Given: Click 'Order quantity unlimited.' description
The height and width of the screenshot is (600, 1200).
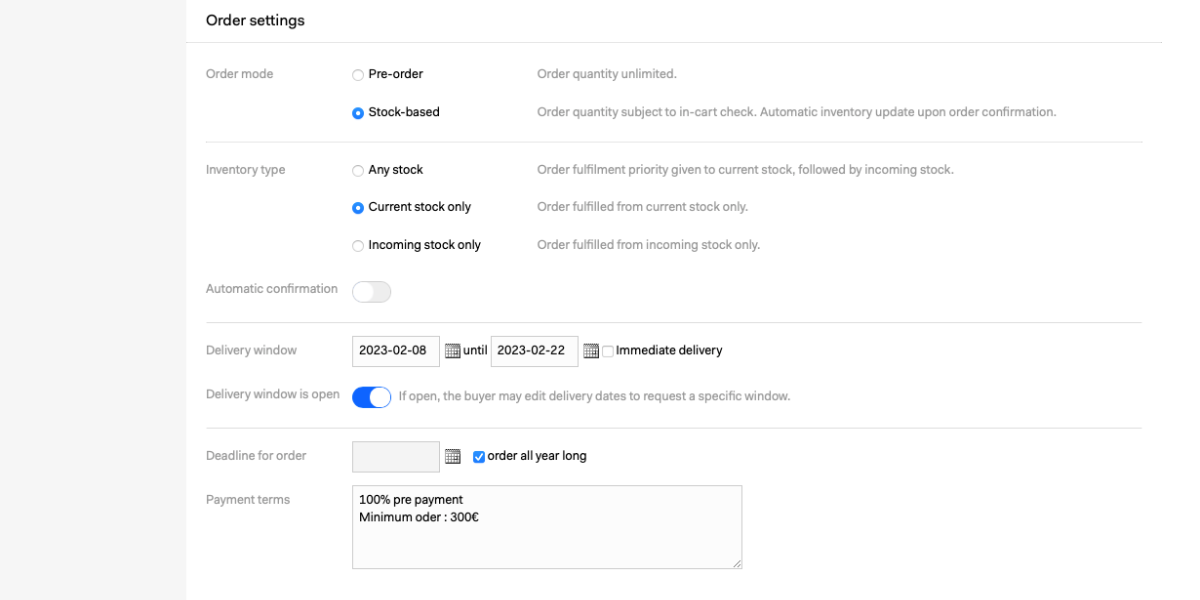Looking at the screenshot, I should (607, 74).
